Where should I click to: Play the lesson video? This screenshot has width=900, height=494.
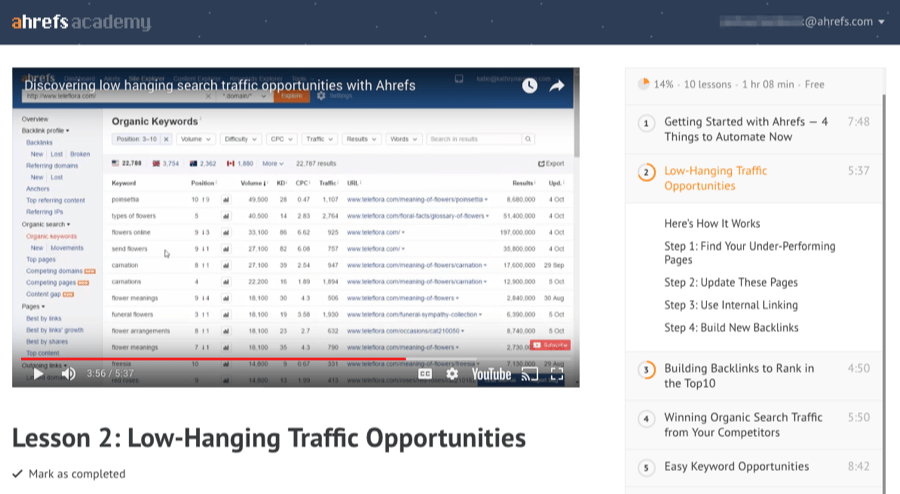pyautogui.click(x=38, y=374)
